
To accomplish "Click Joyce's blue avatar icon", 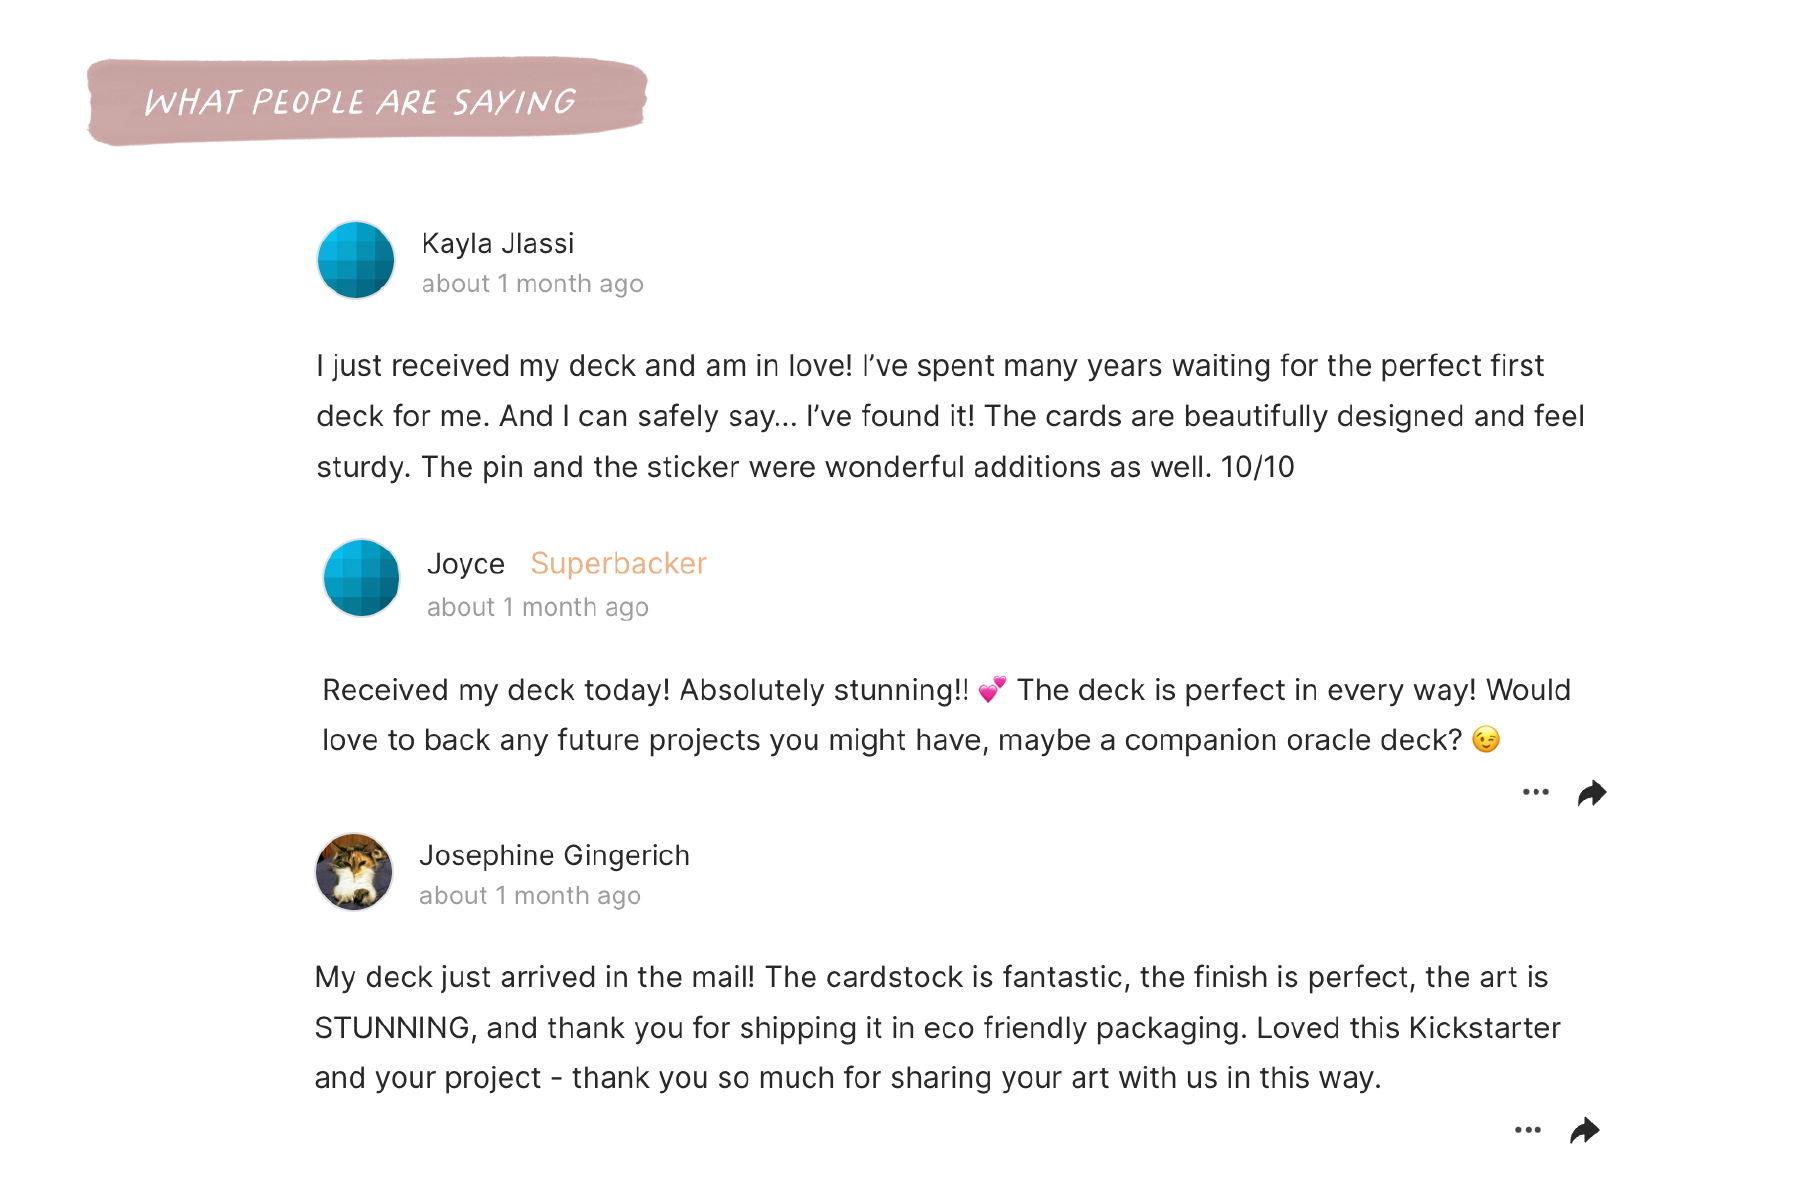I will point(362,578).
